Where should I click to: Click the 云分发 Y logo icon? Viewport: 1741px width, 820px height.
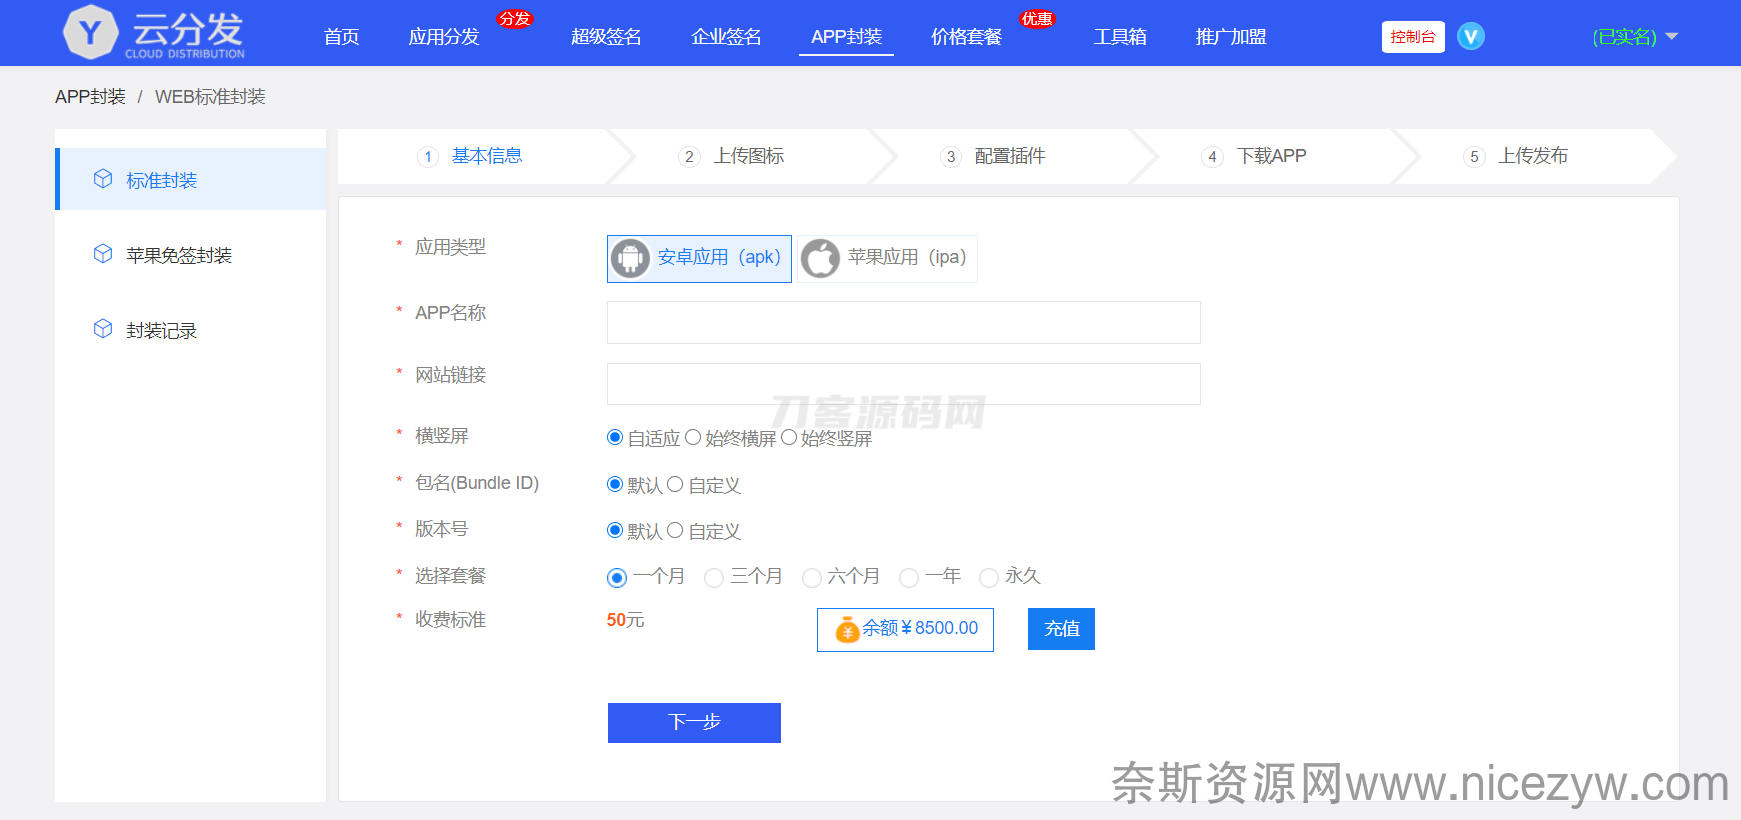(90, 32)
